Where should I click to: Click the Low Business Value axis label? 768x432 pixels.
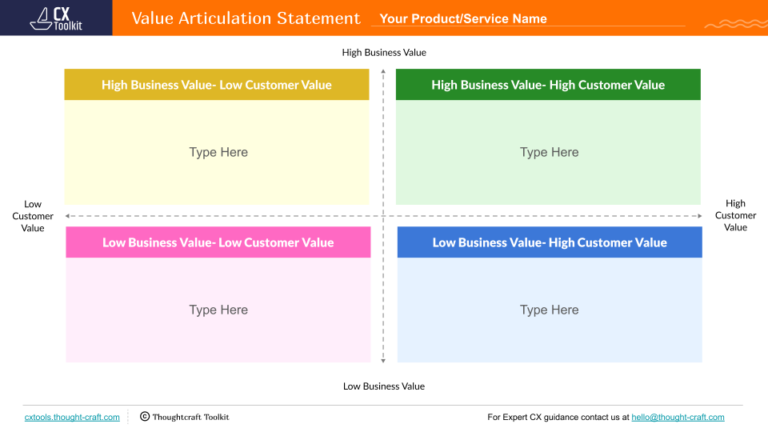point(384,386)
